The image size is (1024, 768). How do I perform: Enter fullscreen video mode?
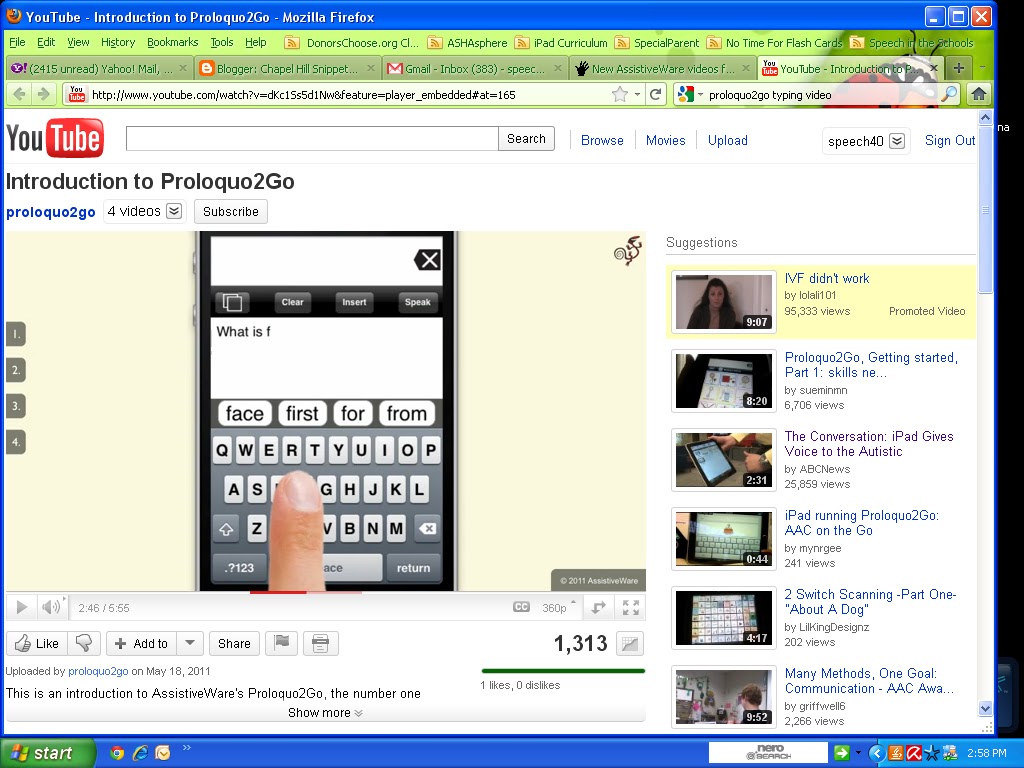630,607
